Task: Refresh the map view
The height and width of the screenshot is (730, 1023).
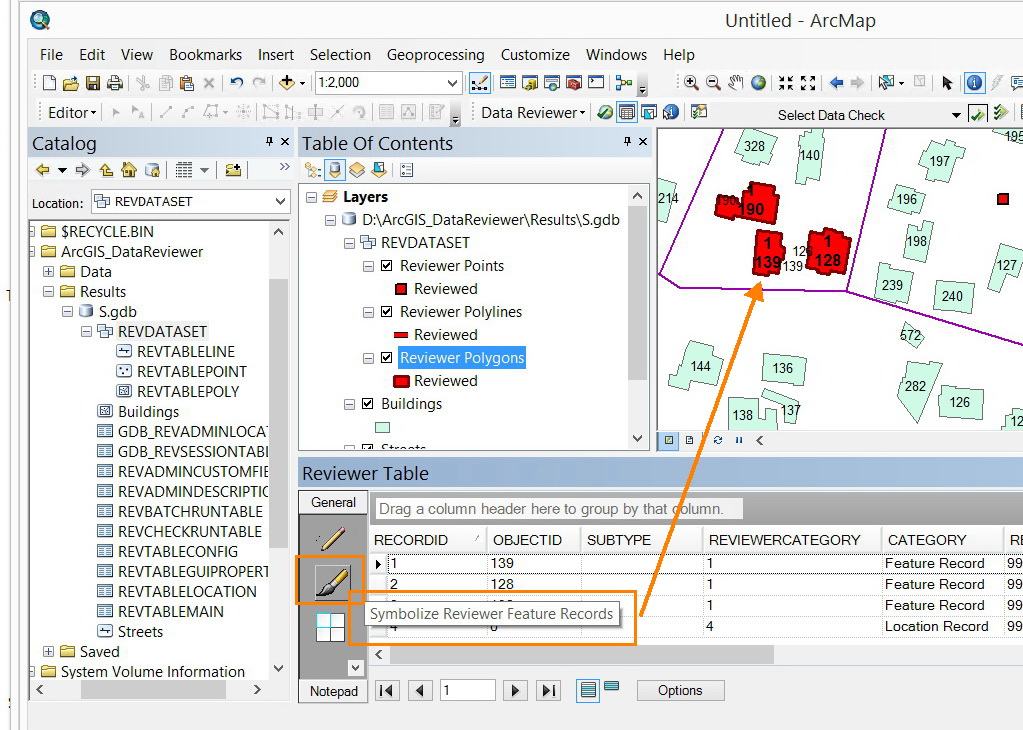Action: (x=718, y=440)
